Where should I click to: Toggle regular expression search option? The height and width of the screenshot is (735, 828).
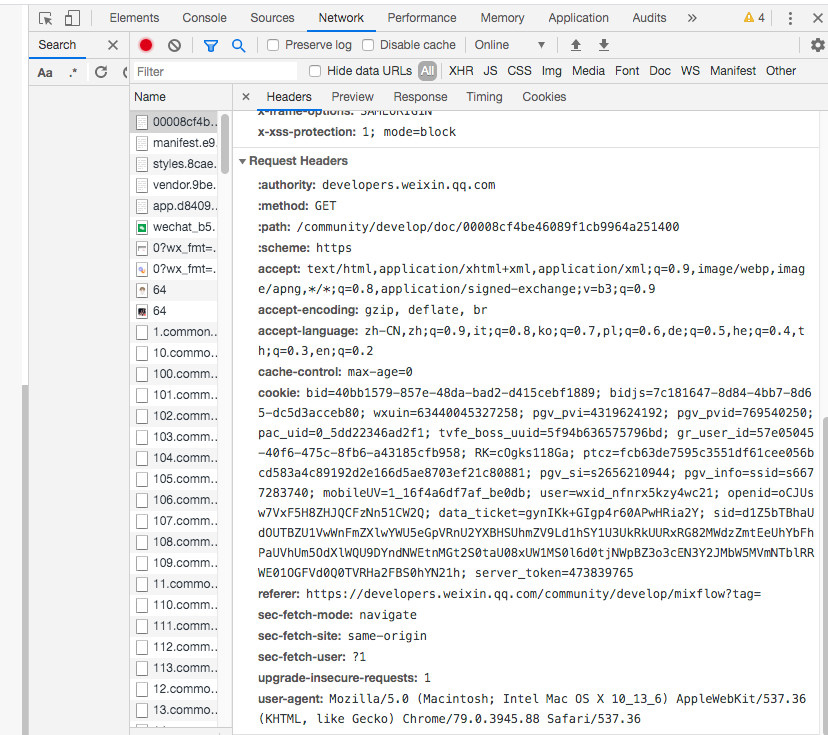click(73, 72)
